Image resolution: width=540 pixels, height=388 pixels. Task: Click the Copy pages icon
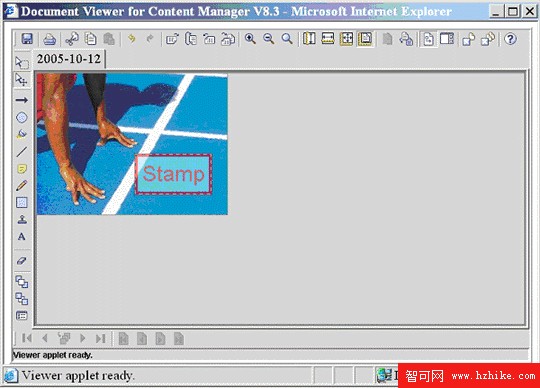pyautogui.click(x=91, y=39)
